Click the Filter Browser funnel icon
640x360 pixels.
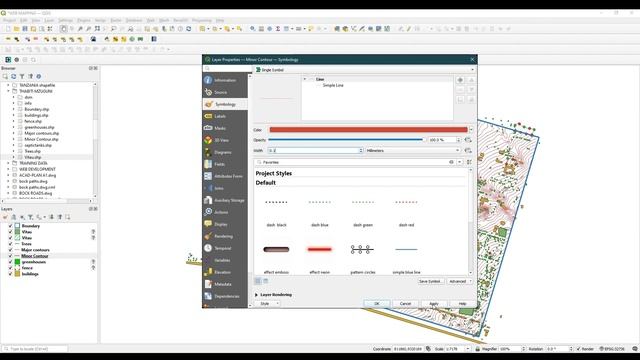(22, 76)
